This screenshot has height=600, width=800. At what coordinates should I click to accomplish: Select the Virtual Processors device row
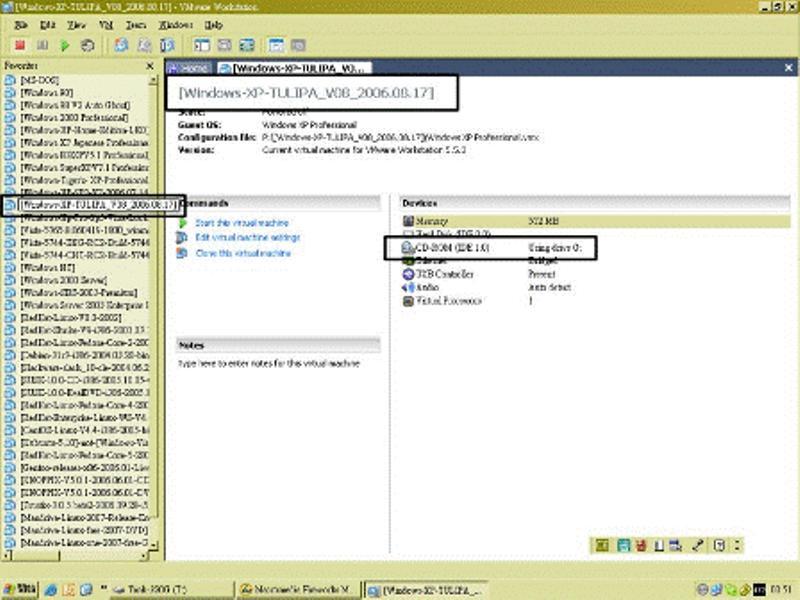click(x=595, y=301)
